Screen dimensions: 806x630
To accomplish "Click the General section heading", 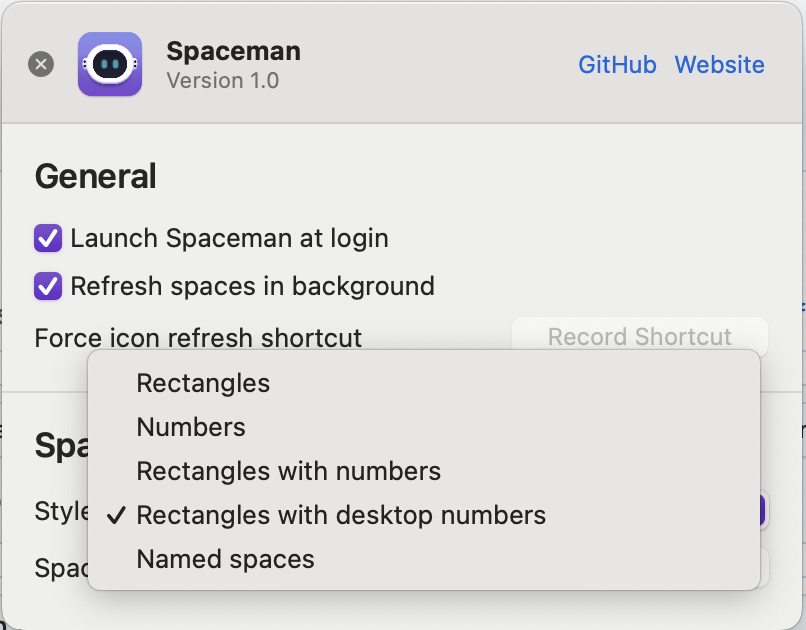I will pyautogui.click(x=96, y=177).
